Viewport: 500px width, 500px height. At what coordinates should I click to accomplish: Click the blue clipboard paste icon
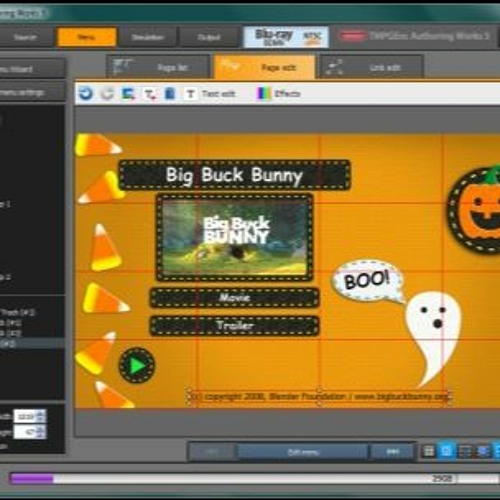170,94
